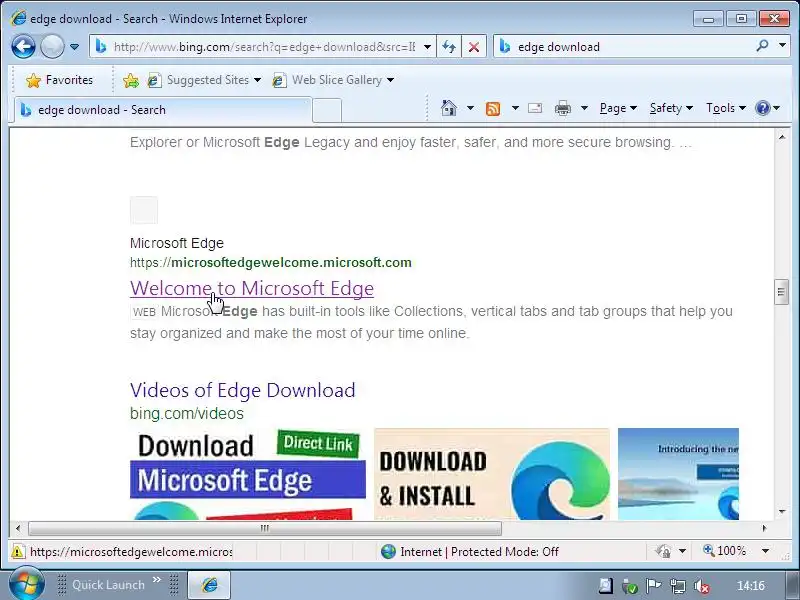
Task: Click the Internet Explorer taskbar button
Action: pos(209,585)
